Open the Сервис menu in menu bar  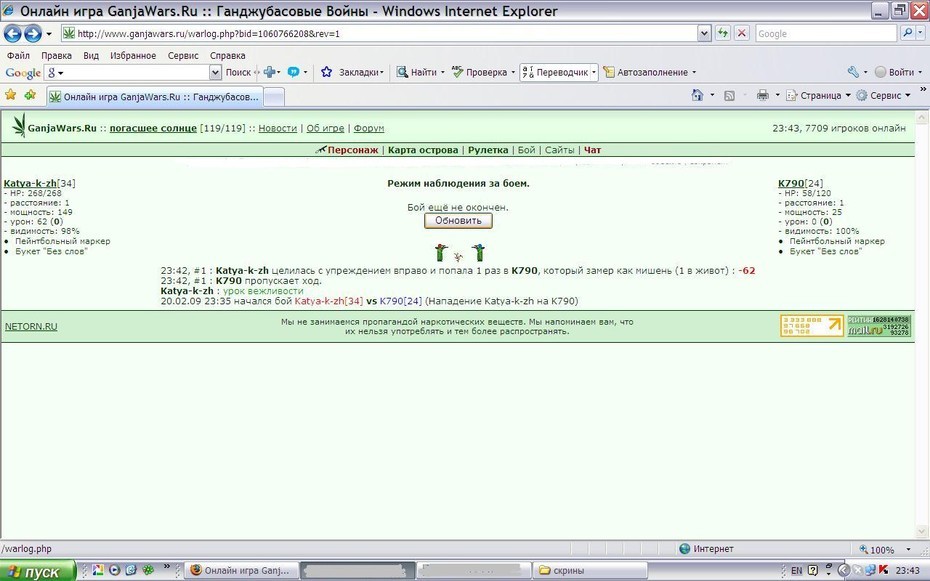tap(183, 56)
